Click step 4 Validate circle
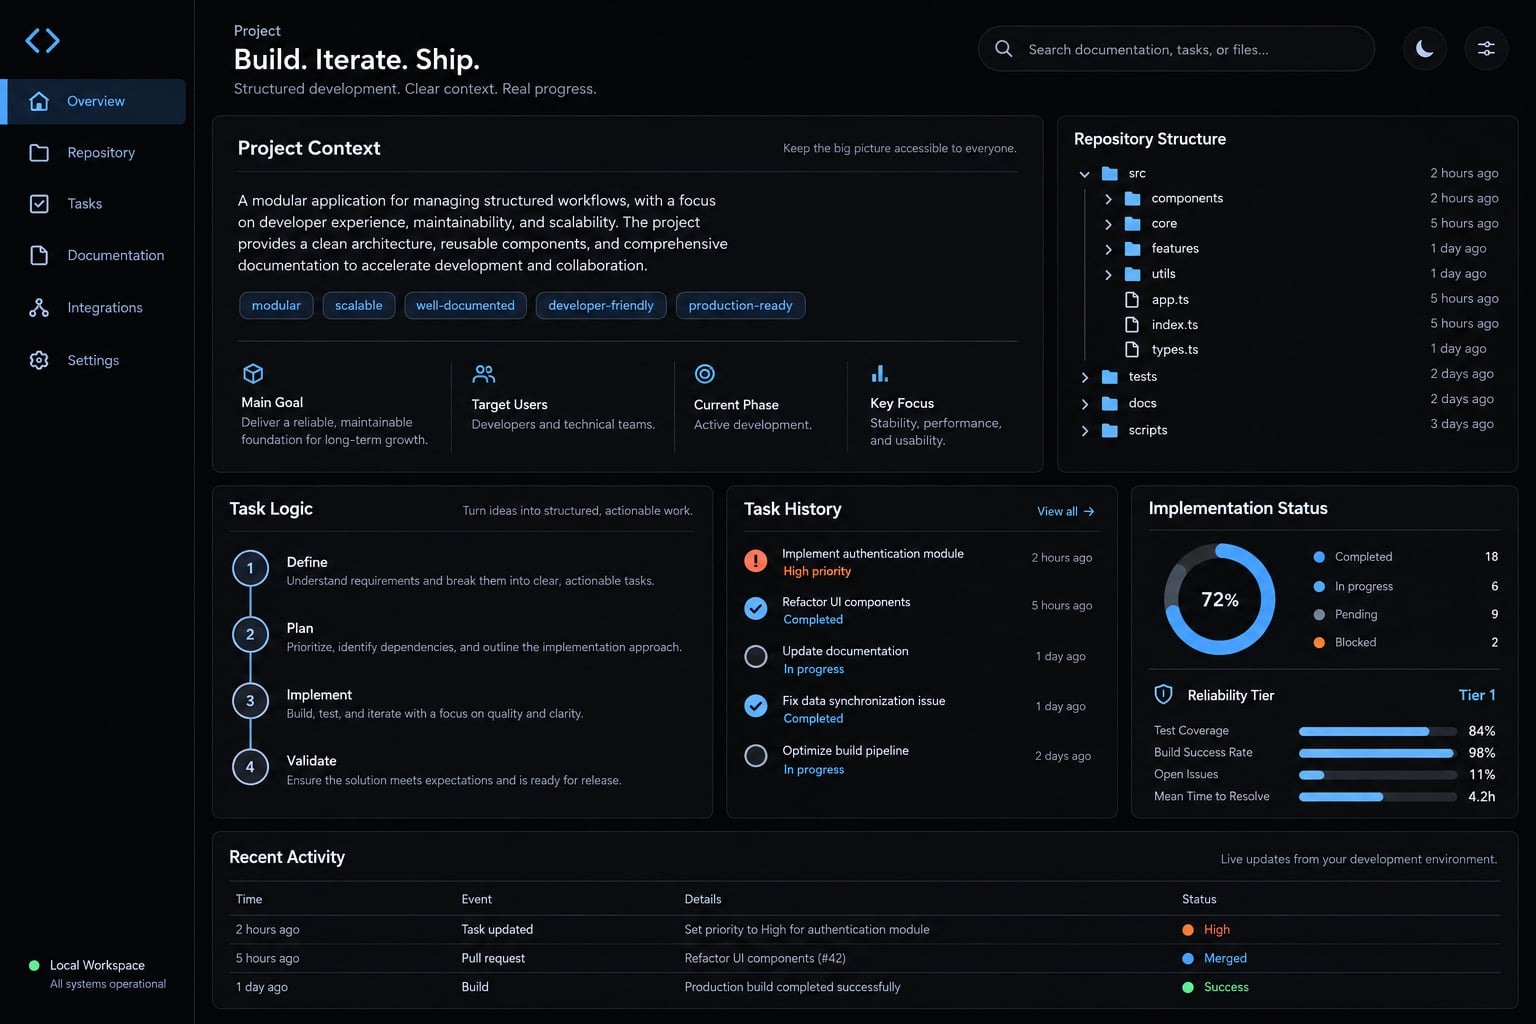Image resolution: width=1536 pixels, height=1024 pixels. (250, 767)
